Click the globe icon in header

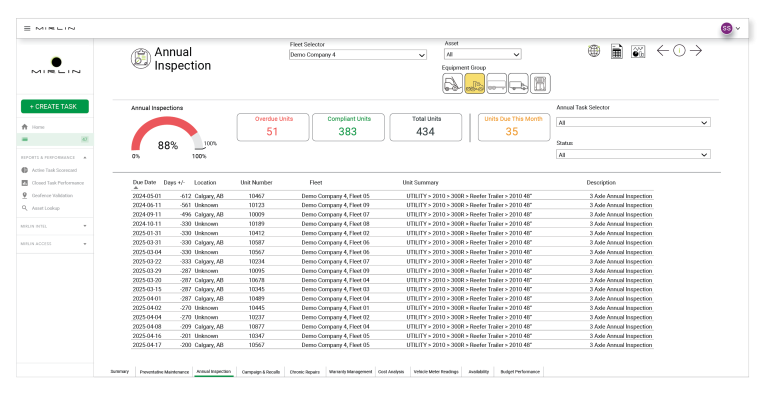pos(594,51)
